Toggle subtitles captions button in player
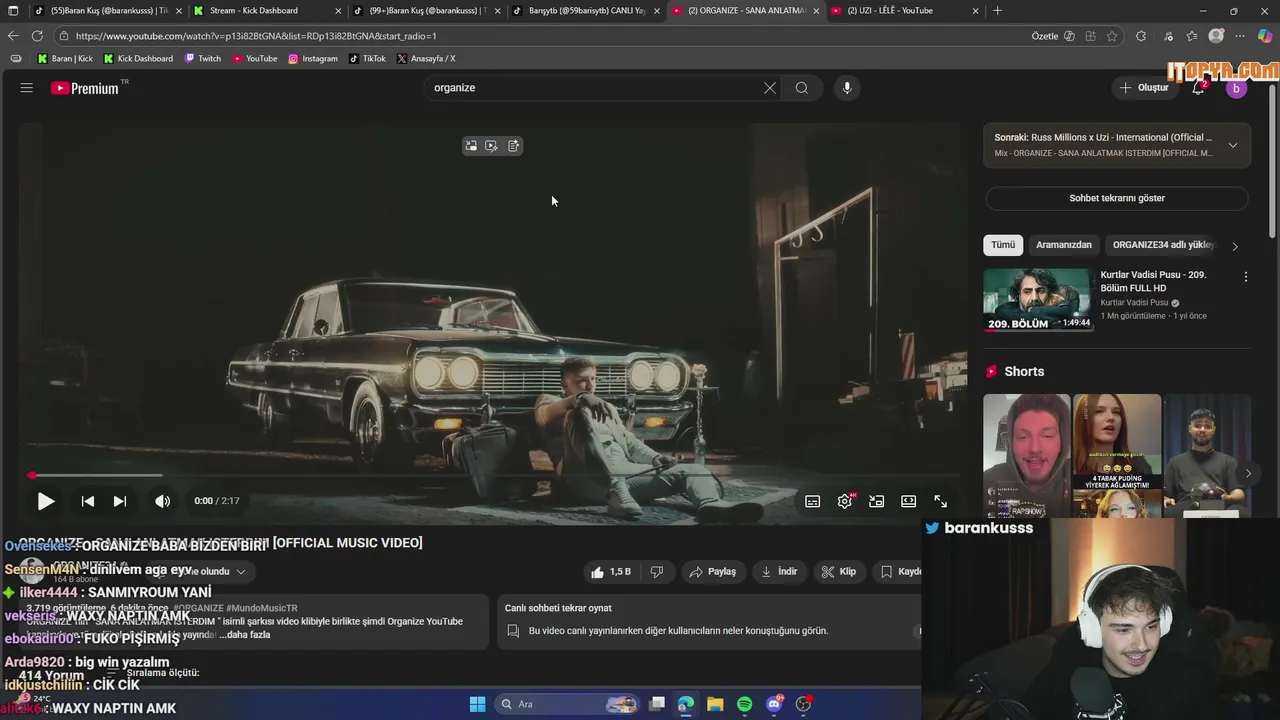 coord(813,501)
